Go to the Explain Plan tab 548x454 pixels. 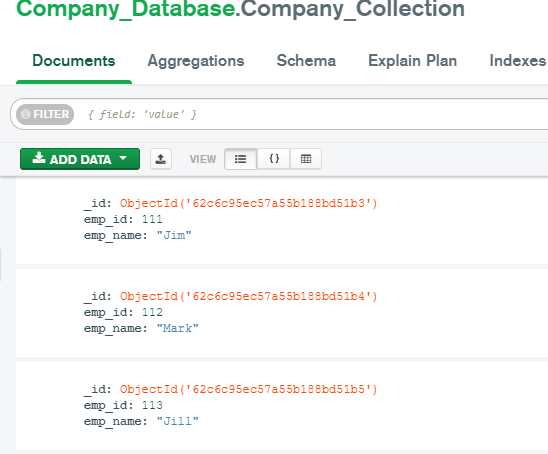(x=412, y=61)
